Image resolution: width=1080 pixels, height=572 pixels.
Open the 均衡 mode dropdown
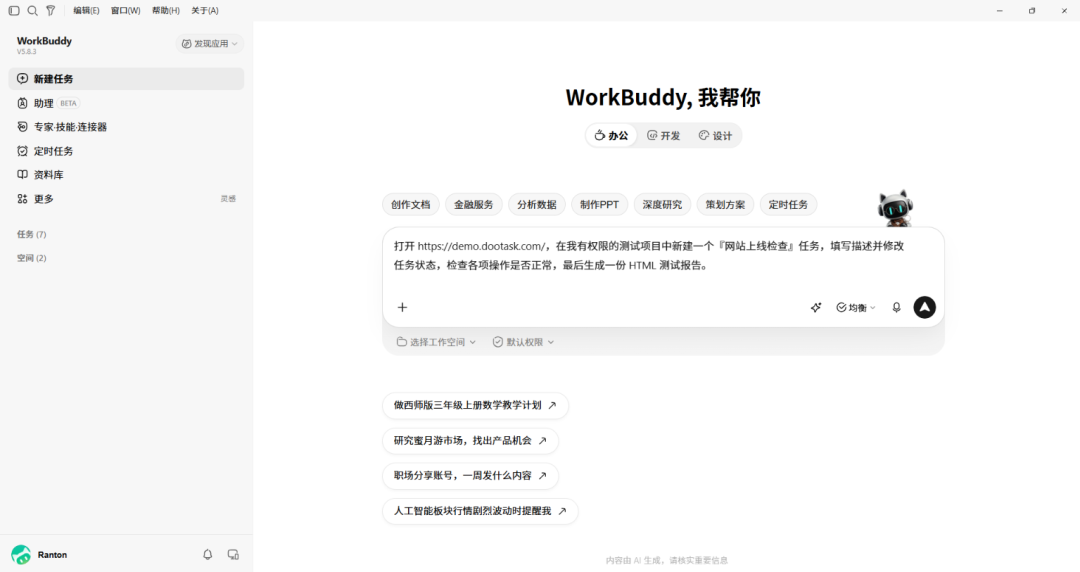point(855,307)
